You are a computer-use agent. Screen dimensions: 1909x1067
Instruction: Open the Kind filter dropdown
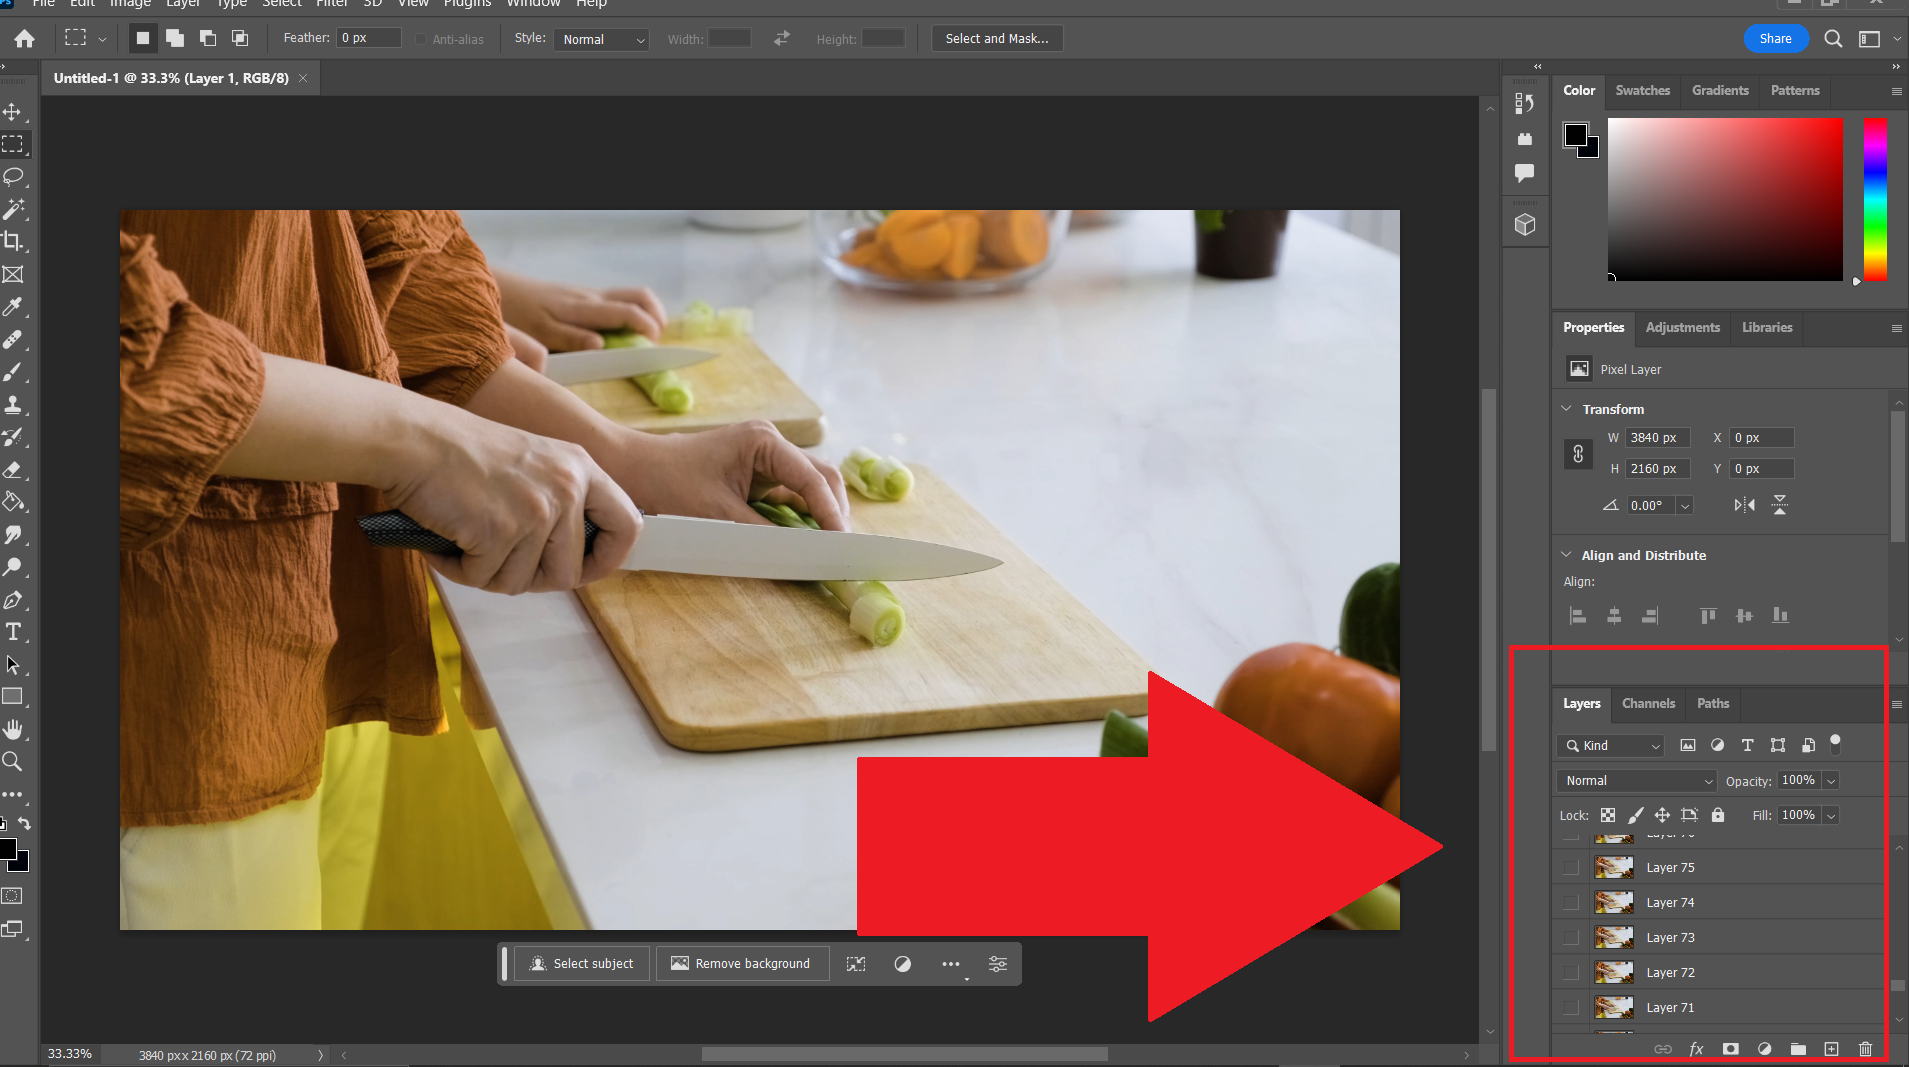[x=1608, y=745]
